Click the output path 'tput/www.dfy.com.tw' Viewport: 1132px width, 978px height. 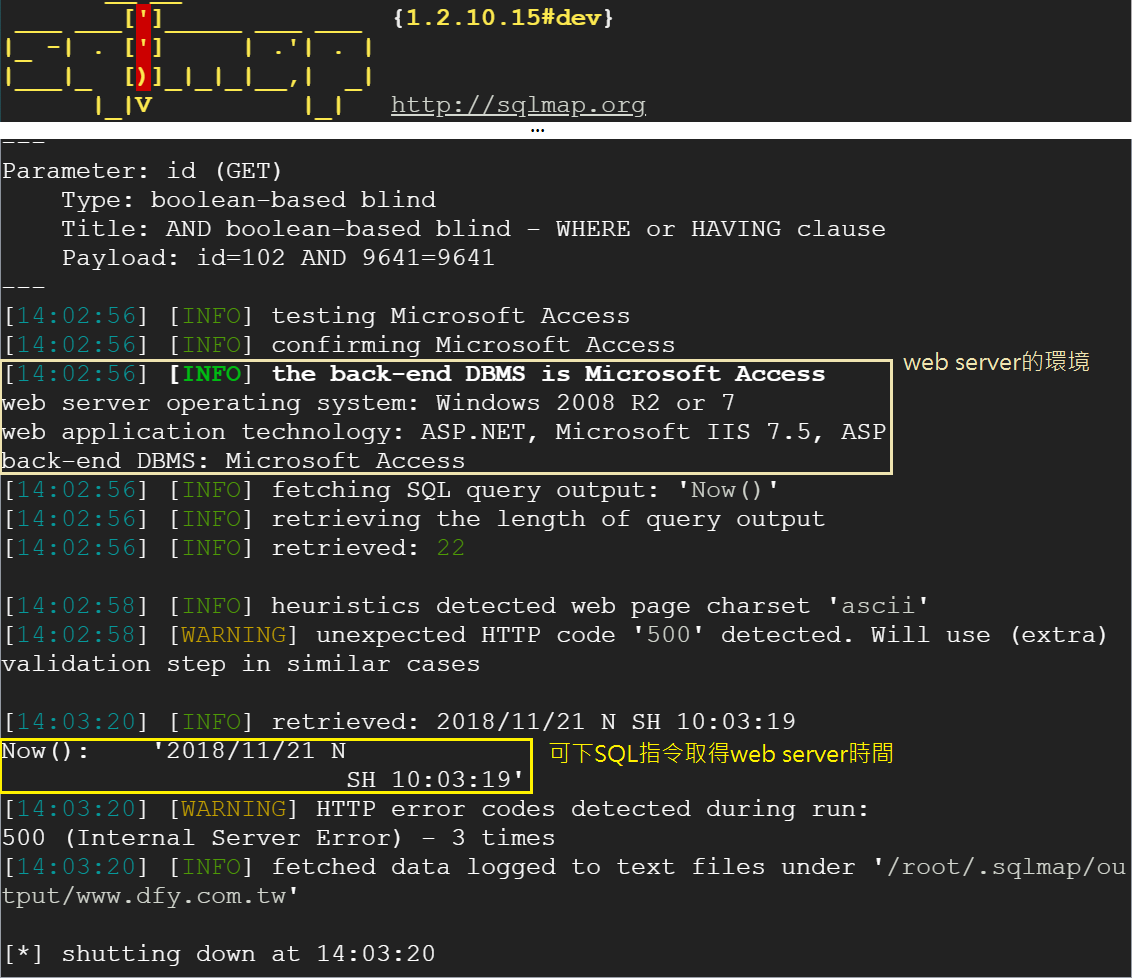click(x=150, y=896)
